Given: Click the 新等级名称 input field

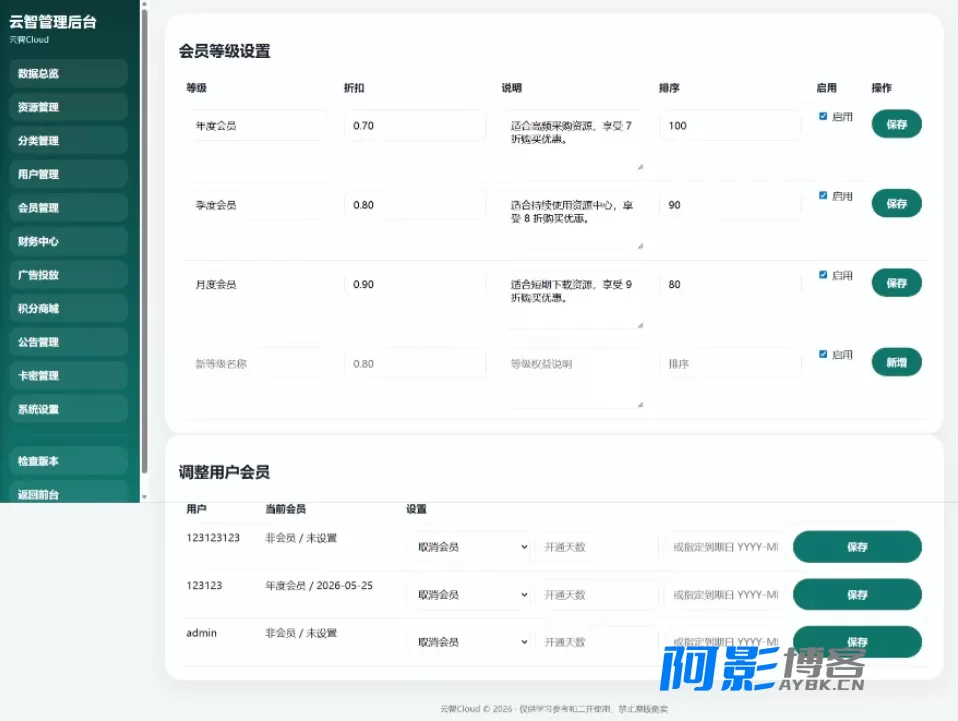Looking at the screenshot, I should [x=256, y=364].
